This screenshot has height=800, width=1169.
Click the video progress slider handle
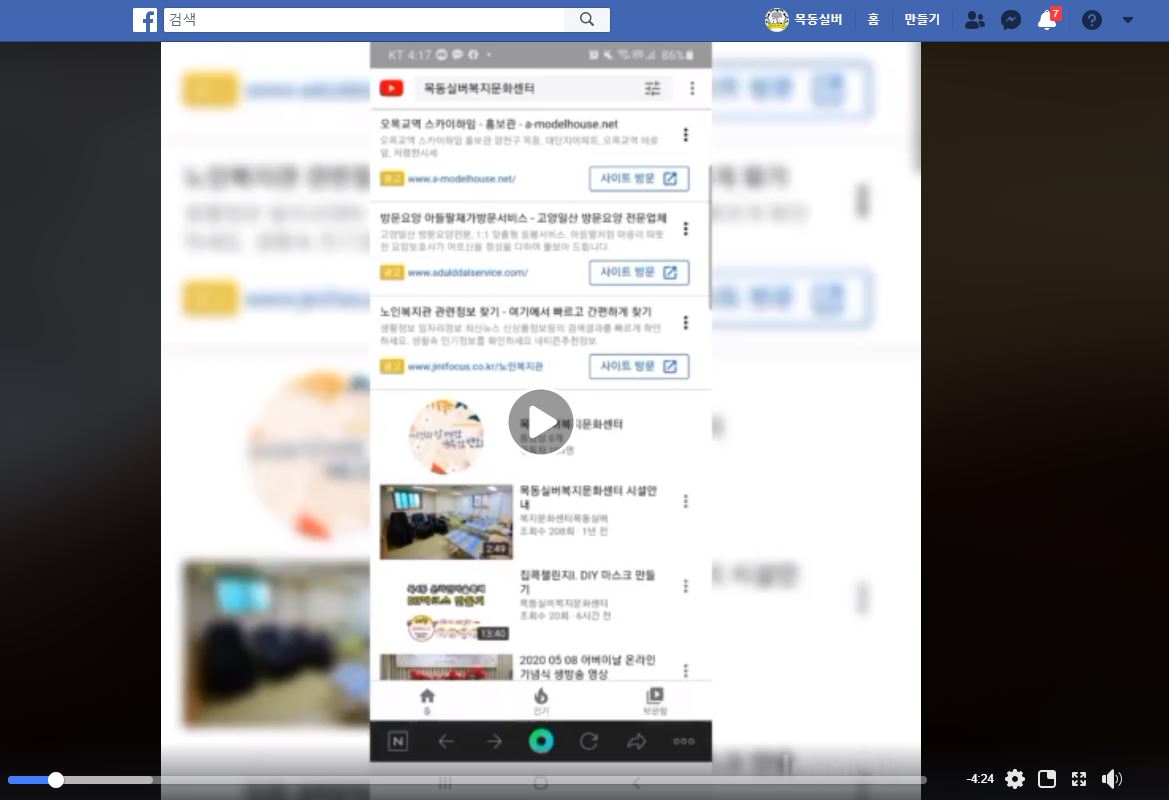[x=56, y=780]
